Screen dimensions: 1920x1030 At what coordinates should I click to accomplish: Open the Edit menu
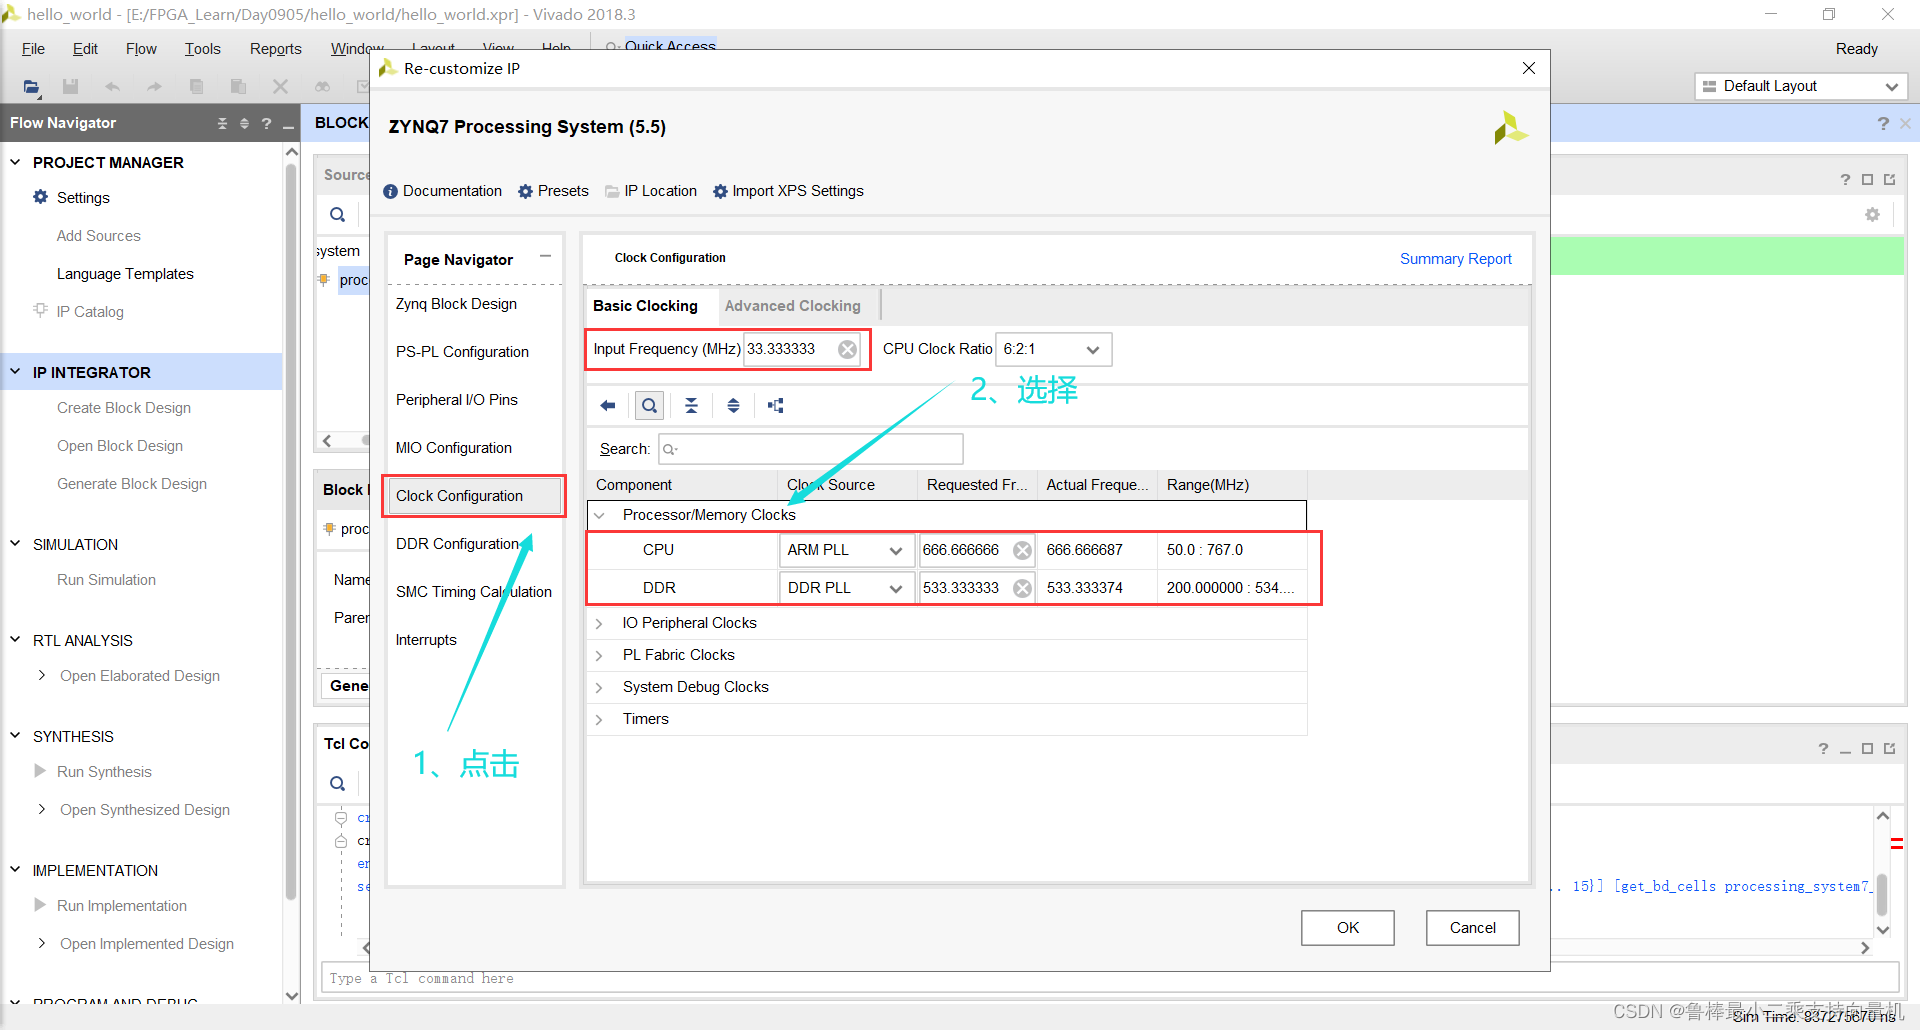[85, 49]
